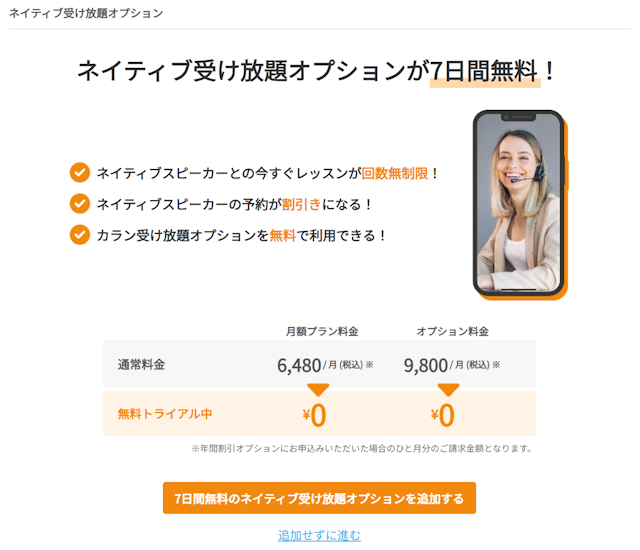Viewport: 640px width, 550px height.
Task: Click the オプション料金 column header
Action: (452, 331)
